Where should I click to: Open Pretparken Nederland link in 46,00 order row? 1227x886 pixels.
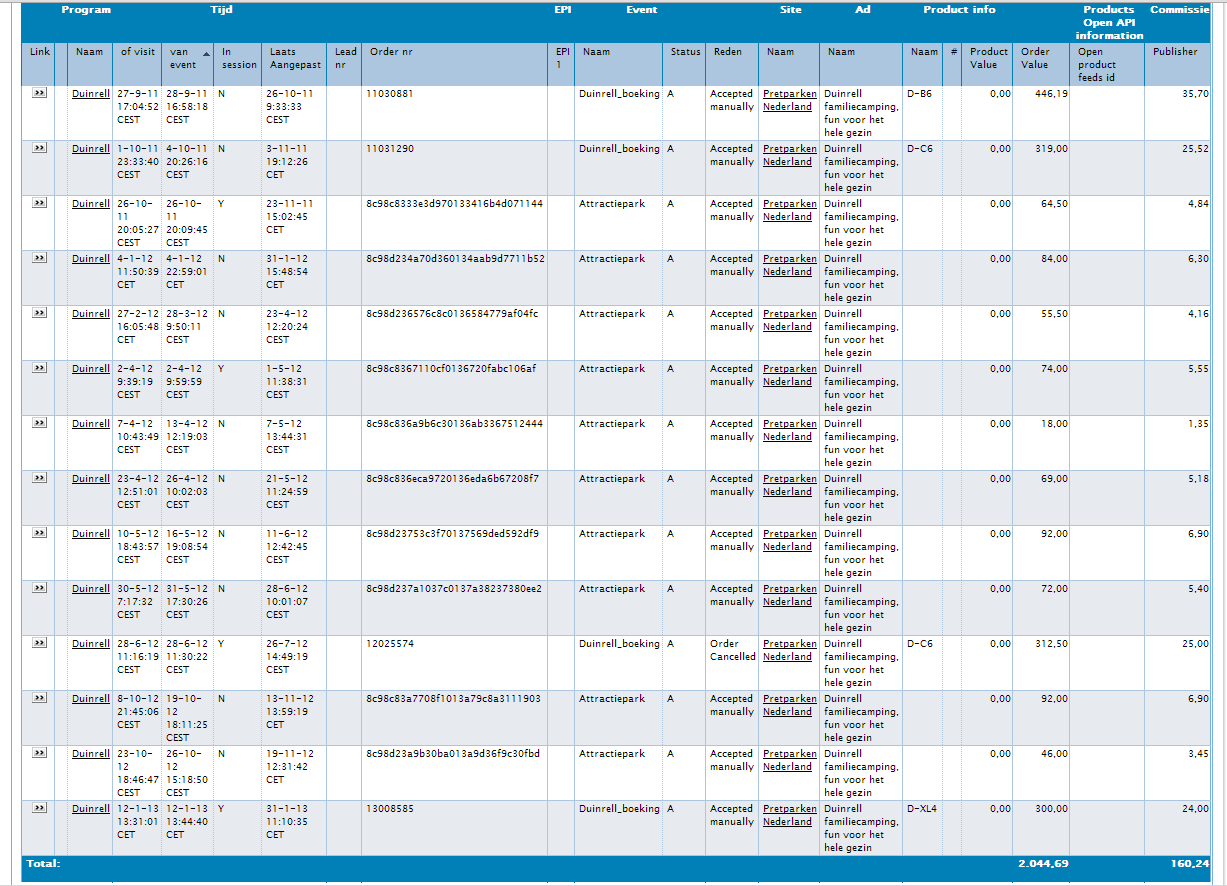click(789, 760)
